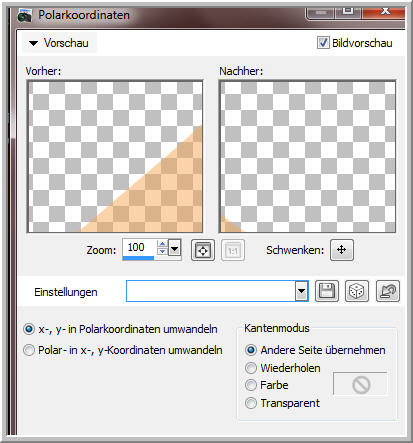Viewport: 413px width, 443px height.
Task: Click the Zoom value field showing 100
Action: pyautogui.click(x=139, y=248)
